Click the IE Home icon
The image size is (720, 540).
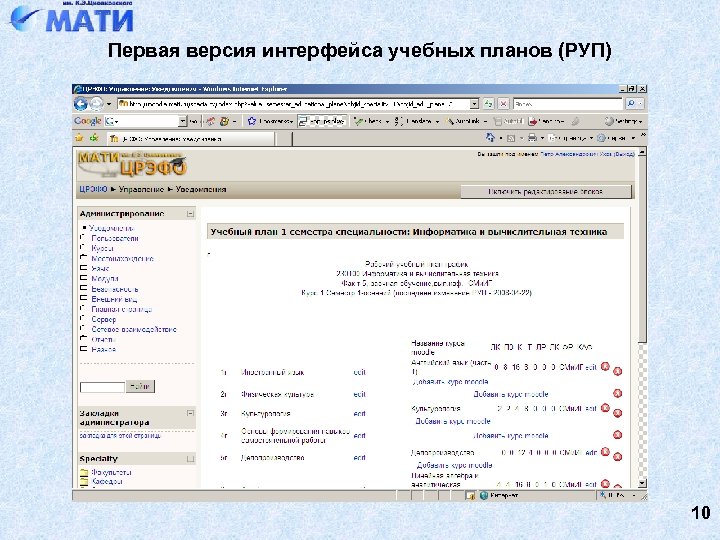click(490, 137)
